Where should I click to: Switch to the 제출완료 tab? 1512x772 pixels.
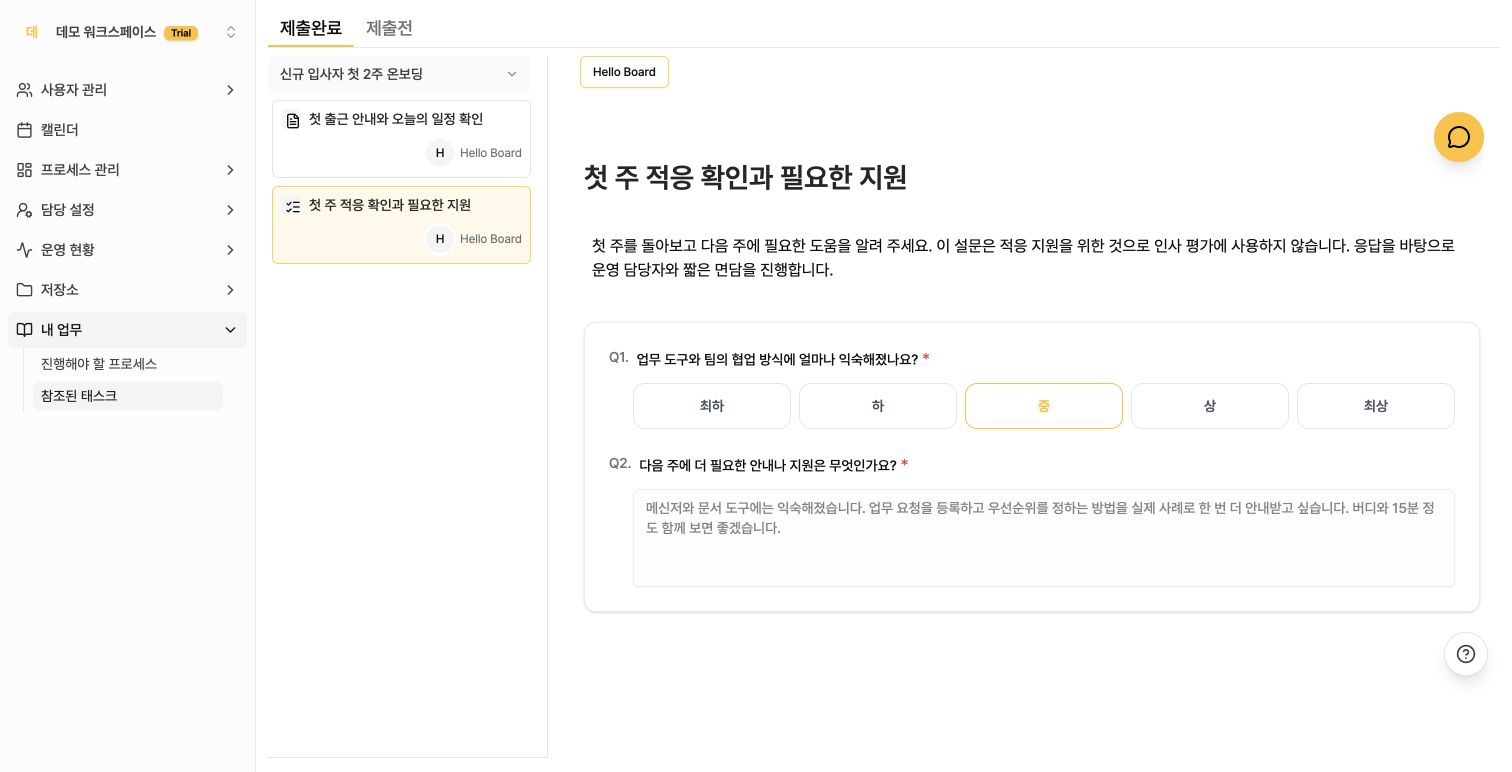[311, 28]
